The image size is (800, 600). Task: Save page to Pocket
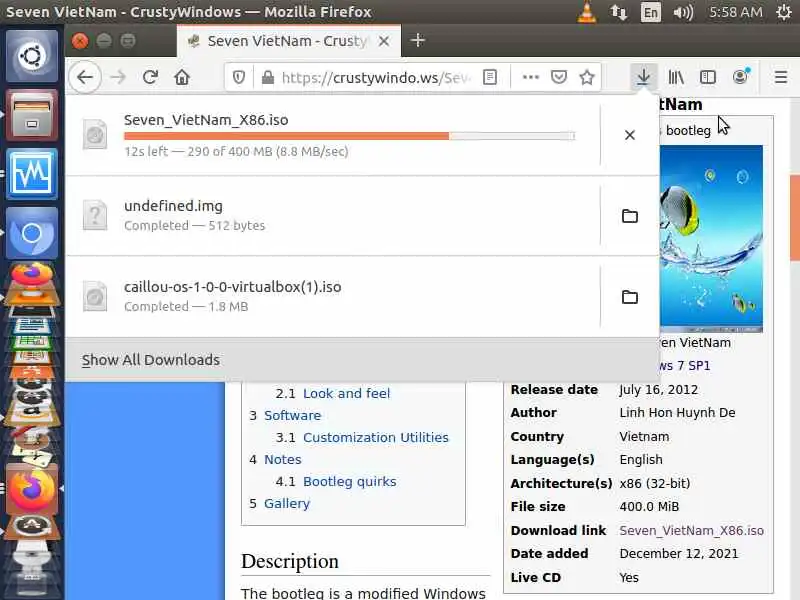[x=559, y=78]
